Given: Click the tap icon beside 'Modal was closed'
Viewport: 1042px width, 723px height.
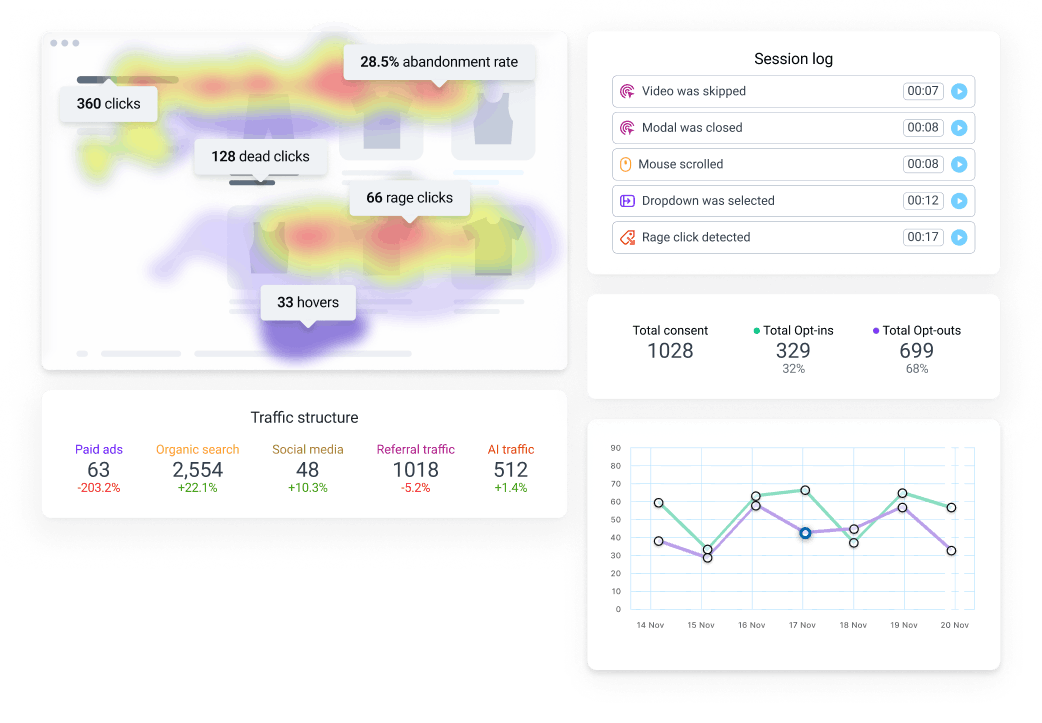Looking at the screenshot, I should tap(627, 128).
